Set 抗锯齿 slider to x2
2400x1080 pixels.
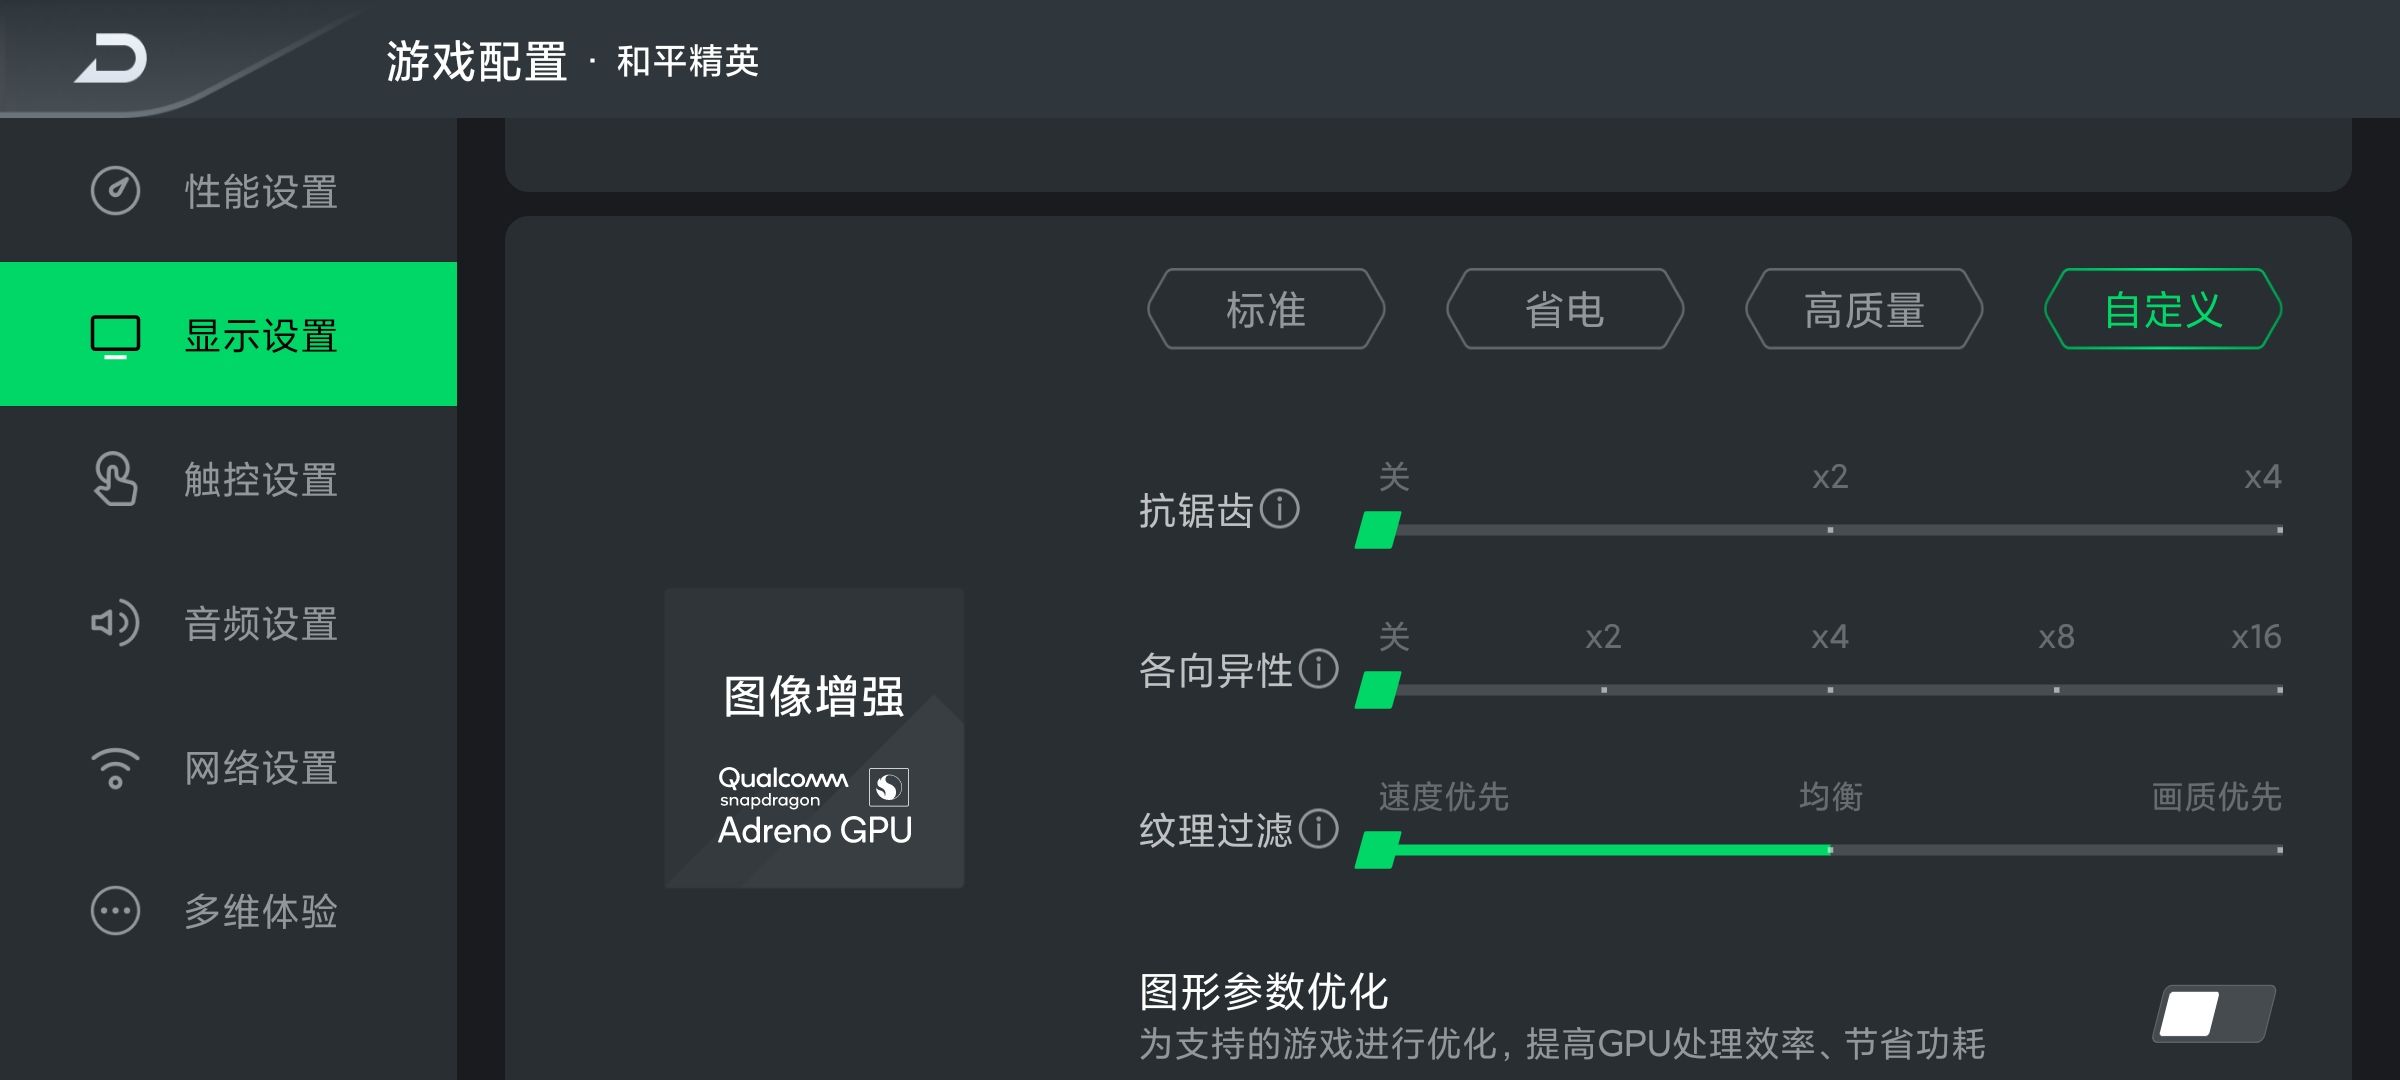pyautogui.click(x=1830, y=530)
